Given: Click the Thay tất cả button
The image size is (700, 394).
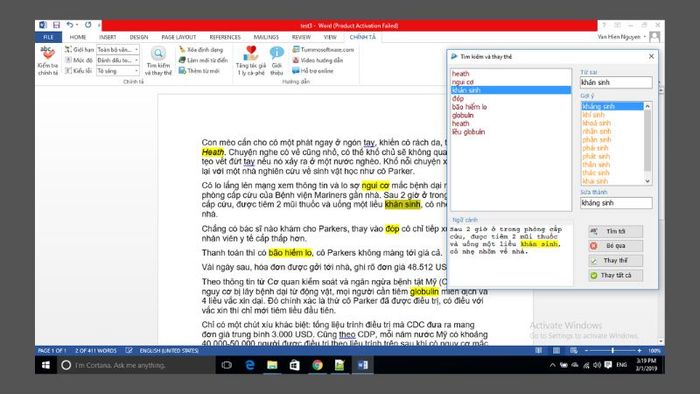Looking at the screenshot, I should 615,275.
